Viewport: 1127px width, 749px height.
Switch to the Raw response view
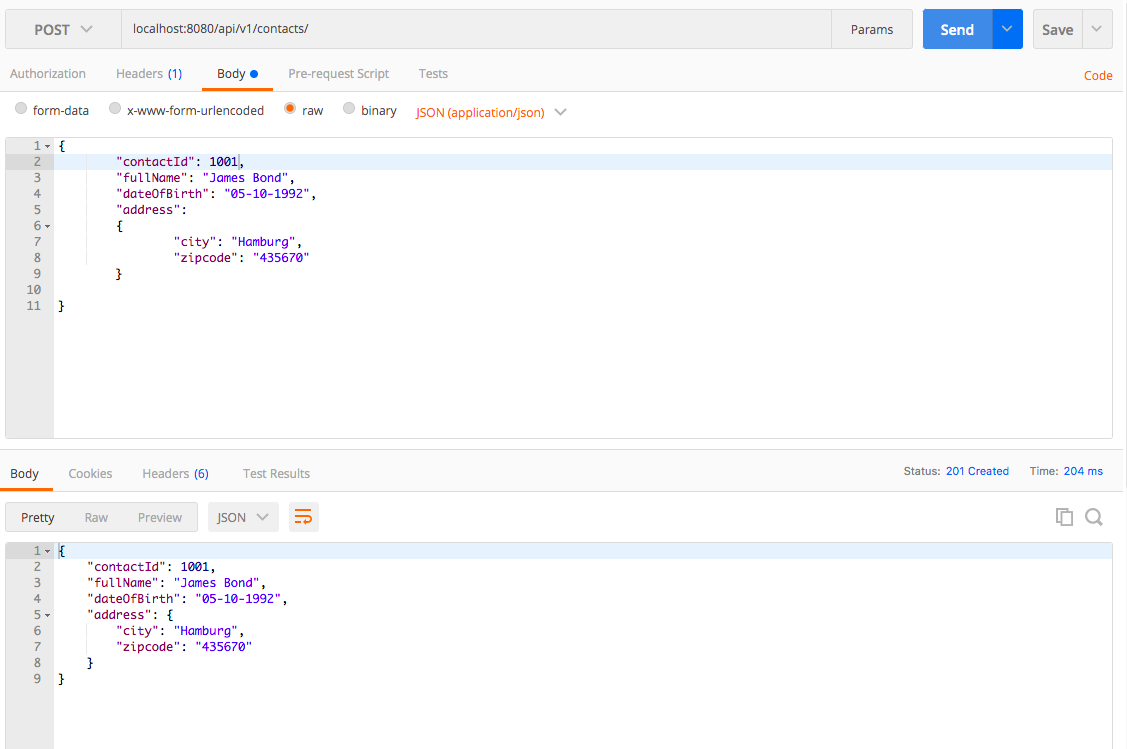point(96,517)
